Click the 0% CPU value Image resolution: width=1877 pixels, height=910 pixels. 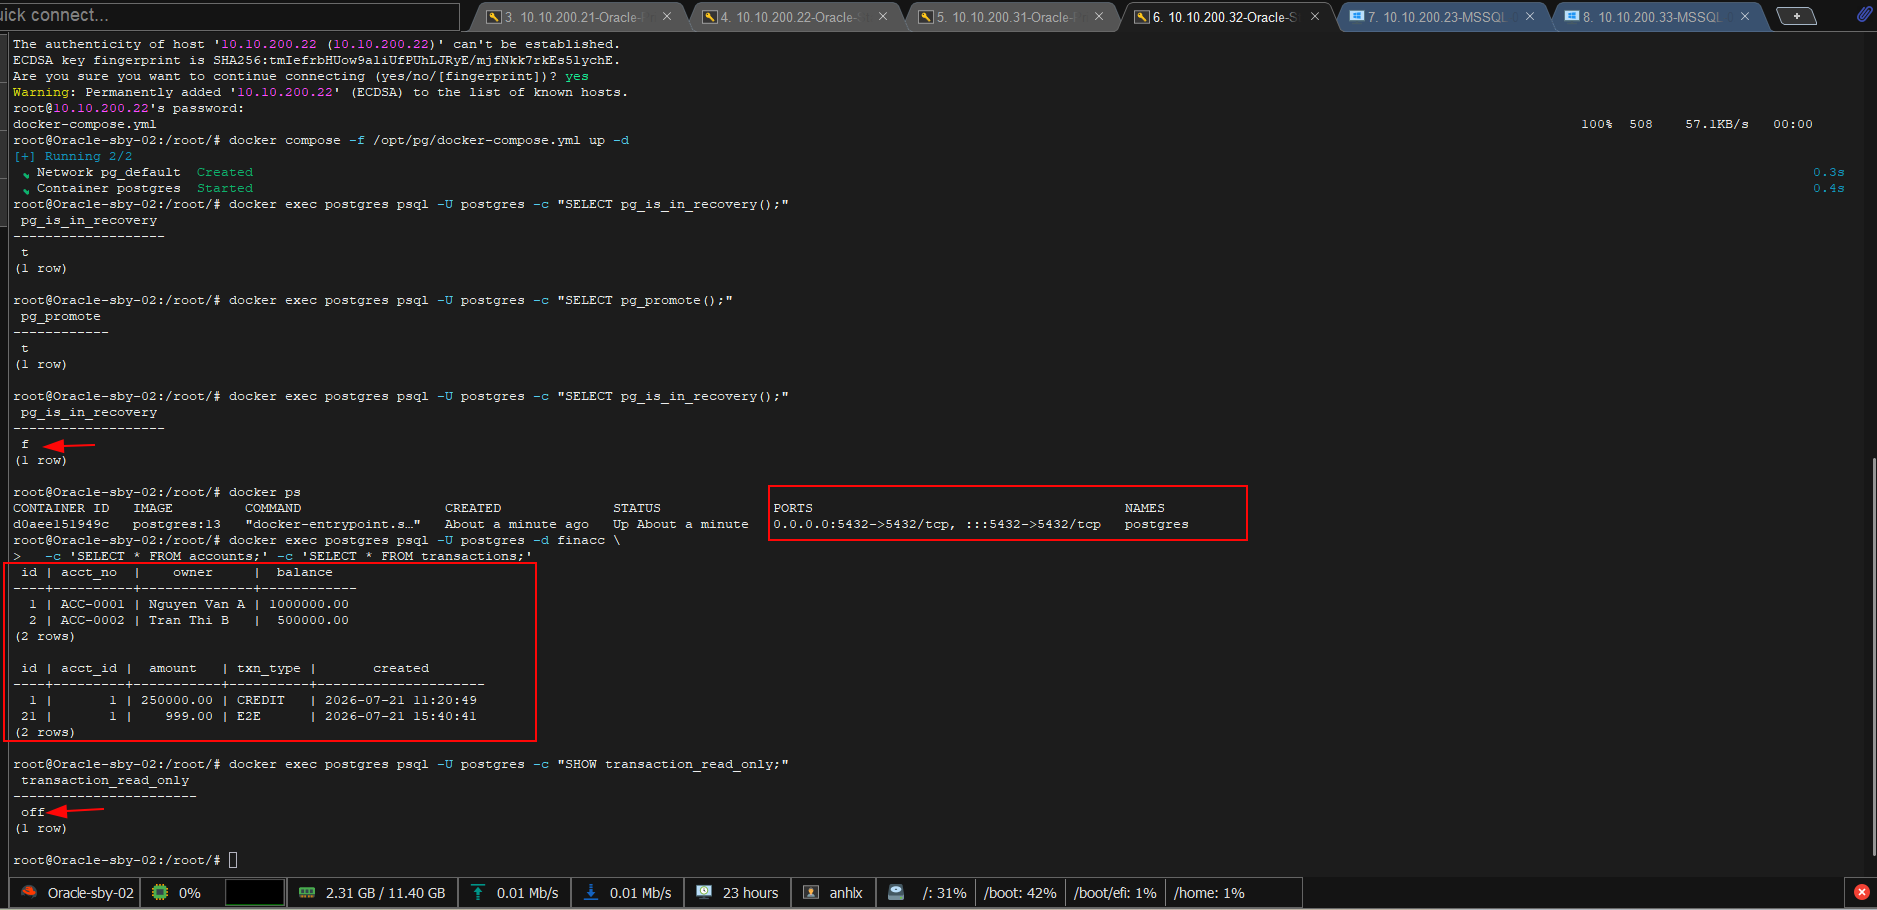pyautogui.click(x=189, y=893)
